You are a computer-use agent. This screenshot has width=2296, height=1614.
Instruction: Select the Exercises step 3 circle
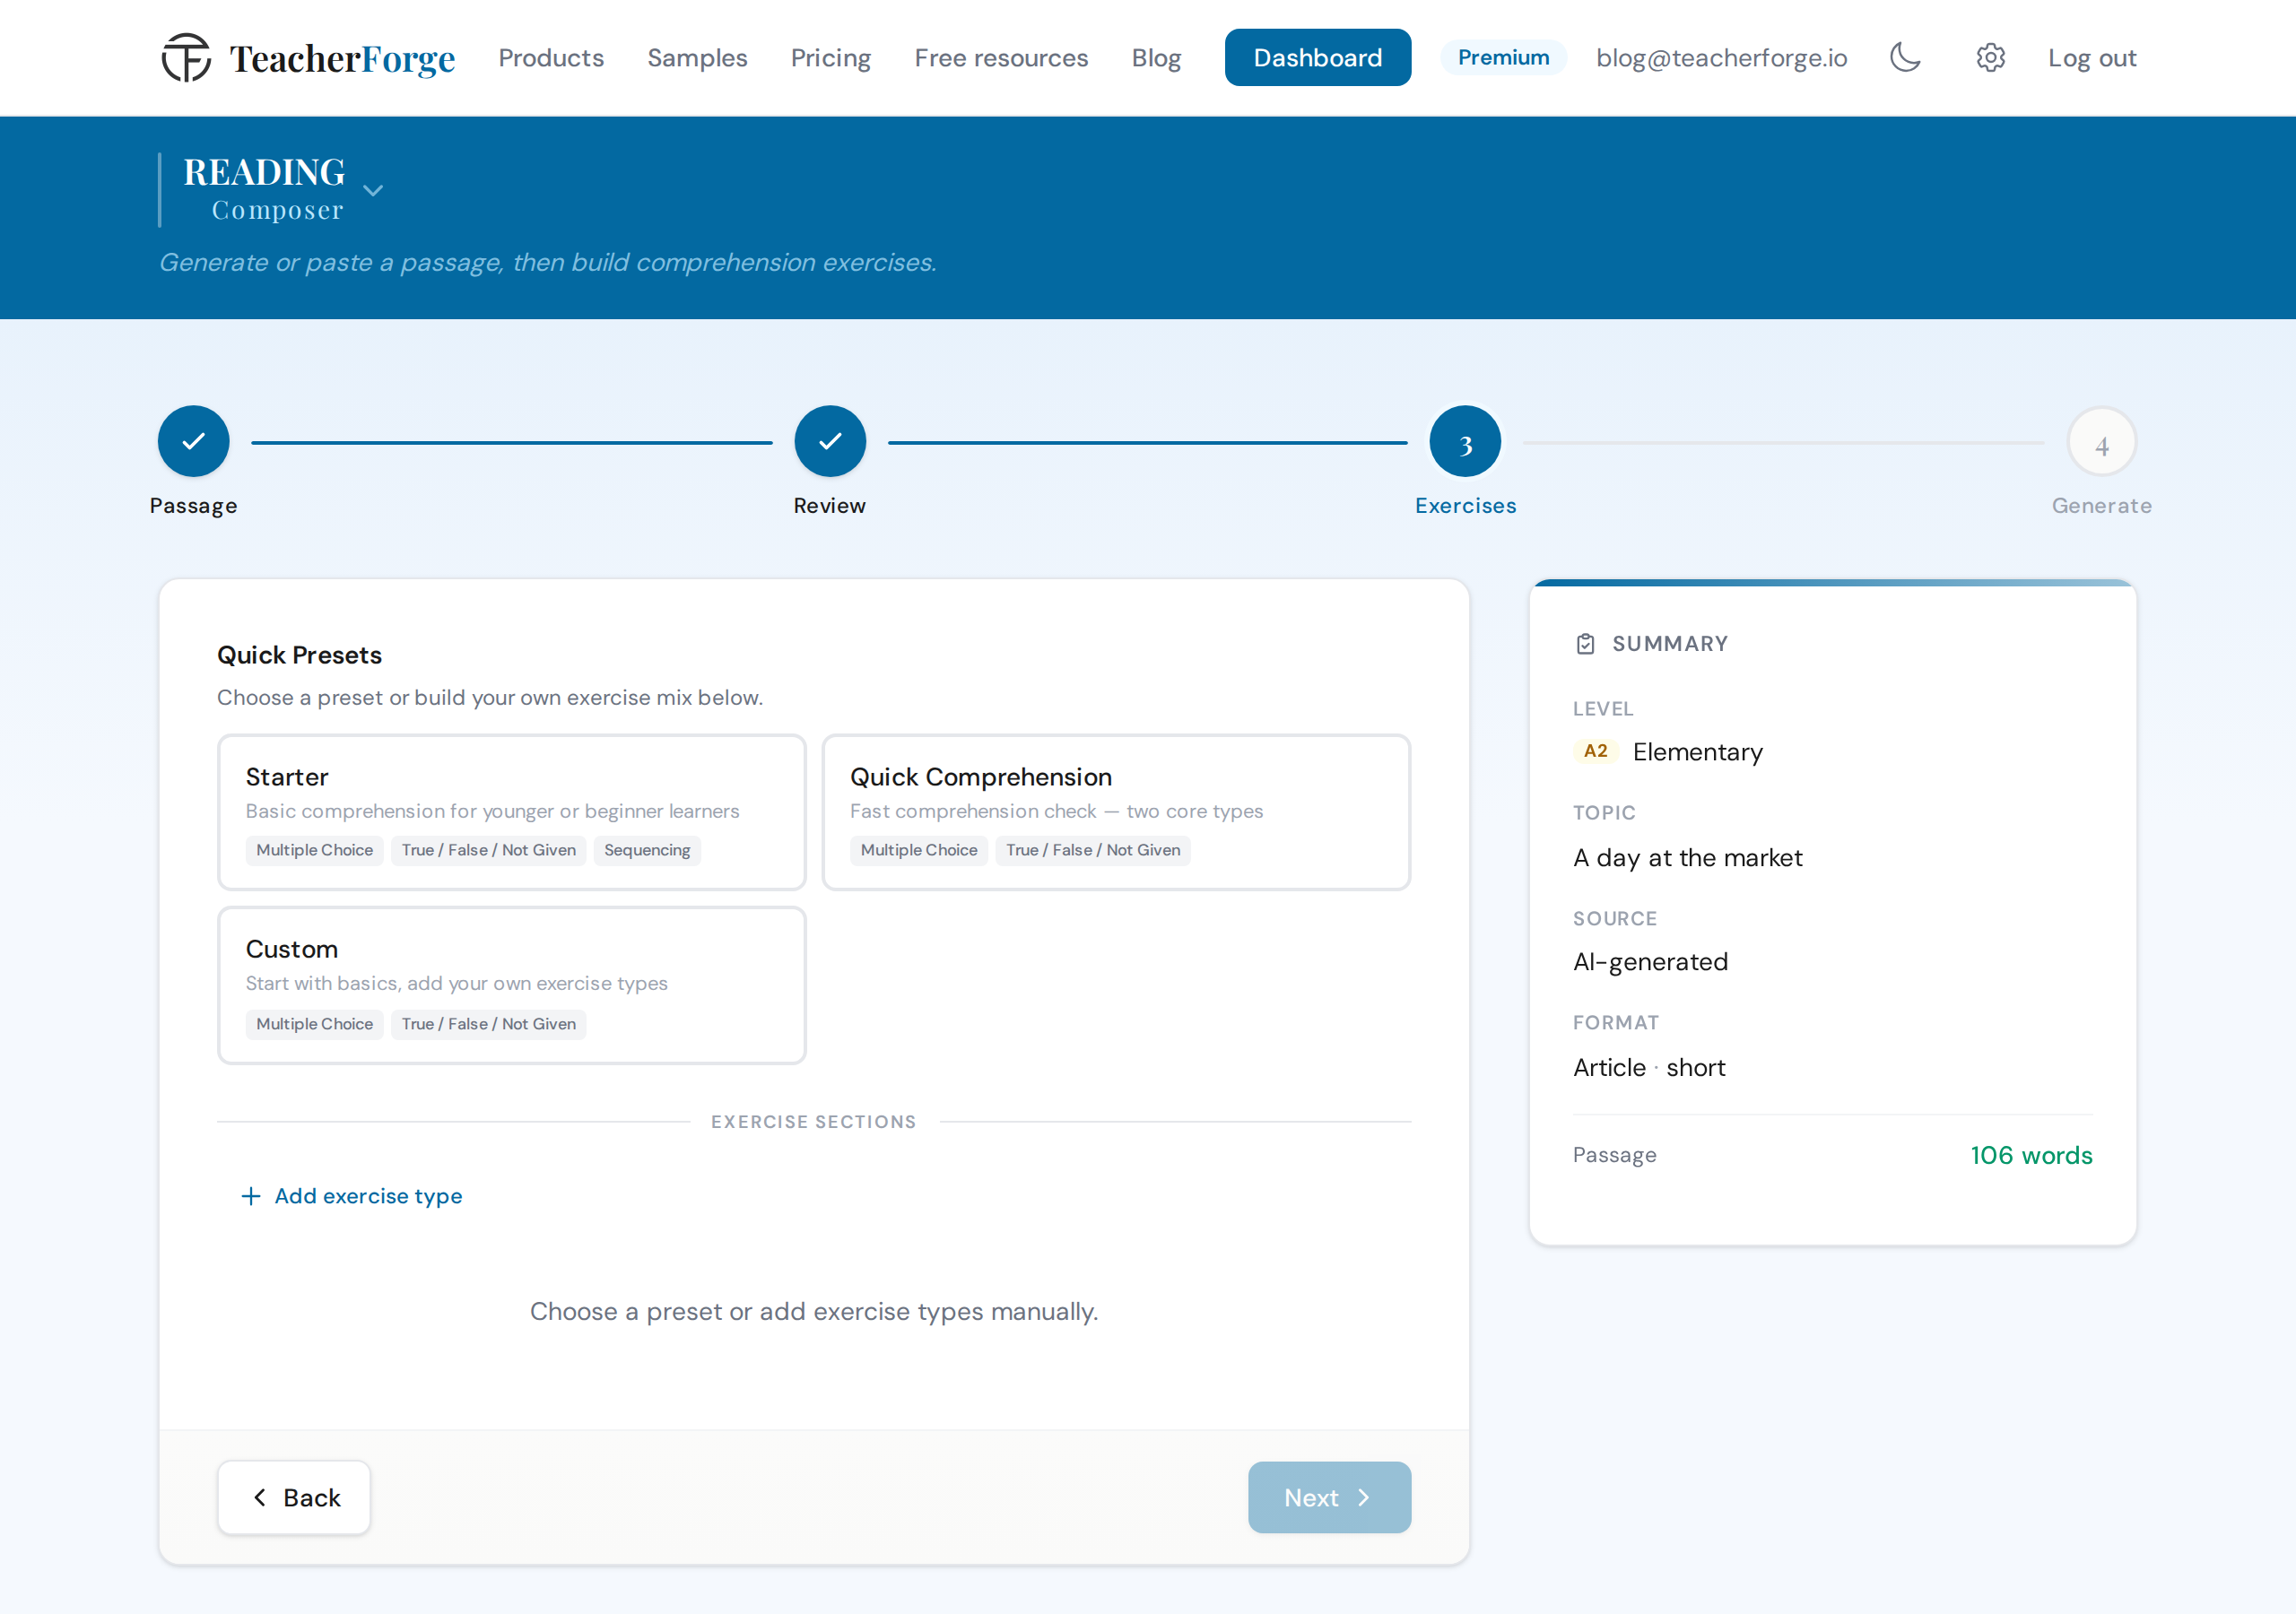coord(1465,441)
